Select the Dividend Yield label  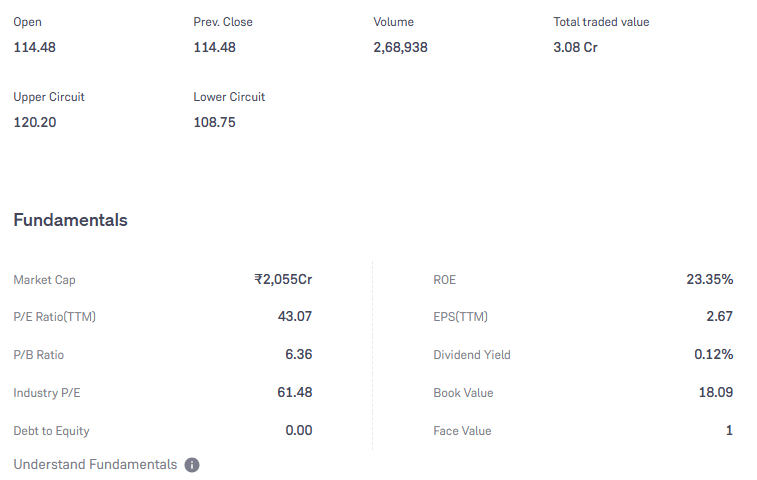coord(472,355)
